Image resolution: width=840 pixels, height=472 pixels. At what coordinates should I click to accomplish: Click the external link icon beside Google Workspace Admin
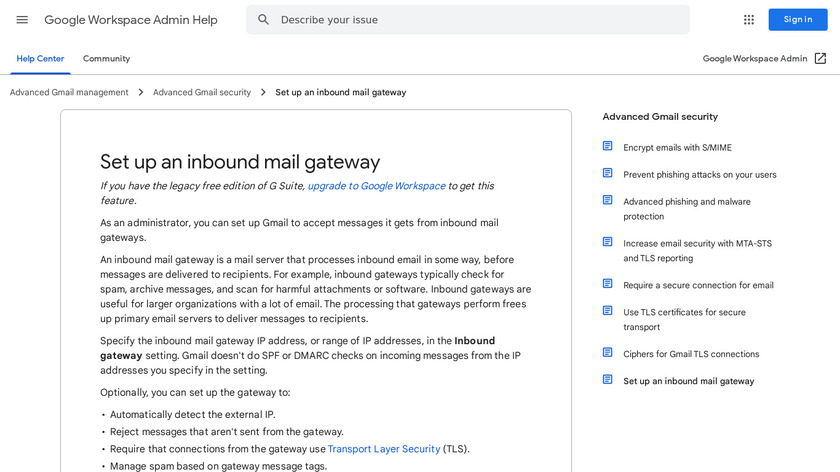click(x=820, y=59)
